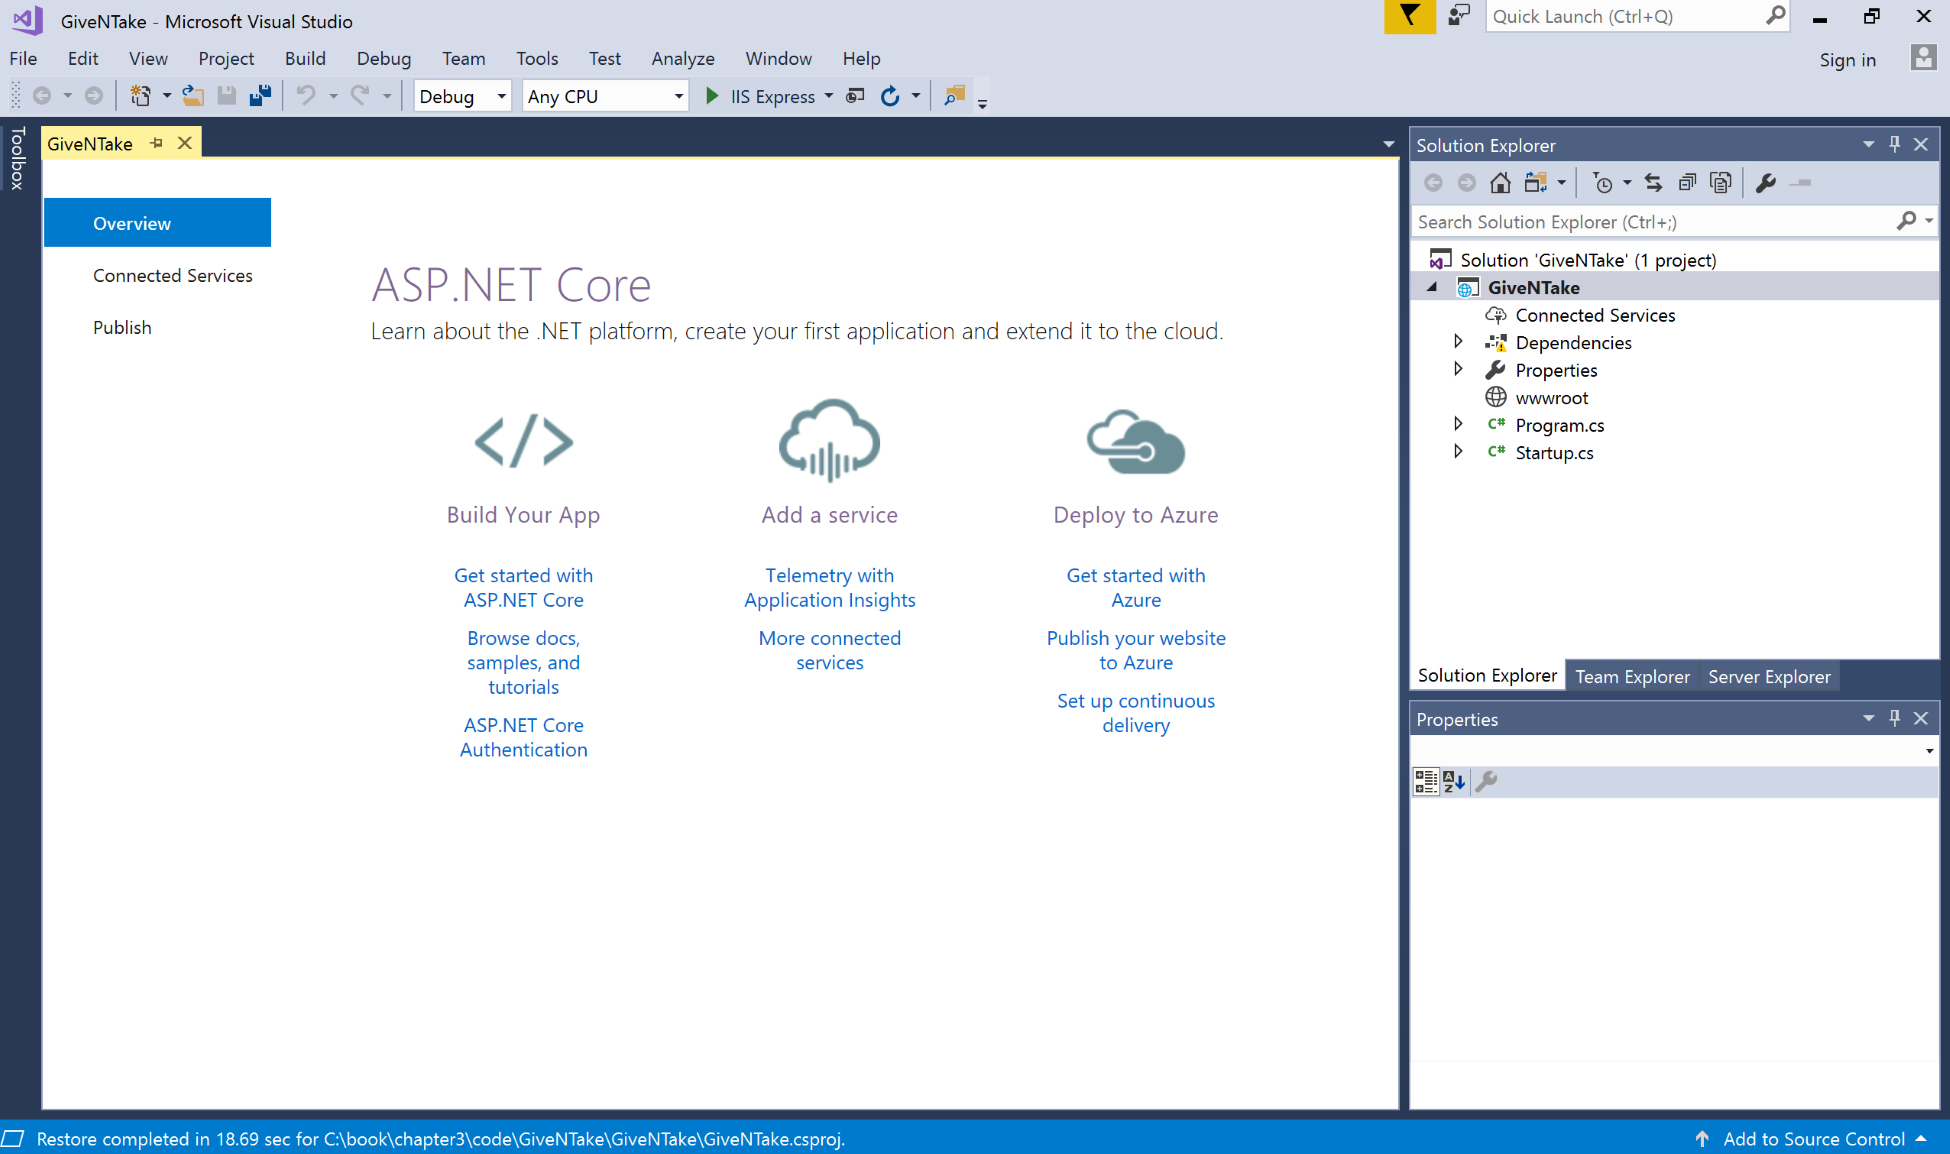Click the Redo arrow icon
The image size is (1950, 1154).
click(x=360, y=96)
